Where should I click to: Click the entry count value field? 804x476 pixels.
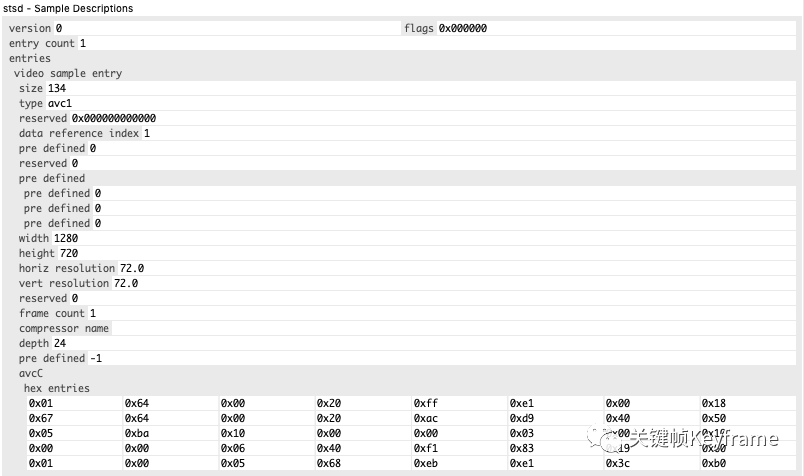click(x=436, y=43)
